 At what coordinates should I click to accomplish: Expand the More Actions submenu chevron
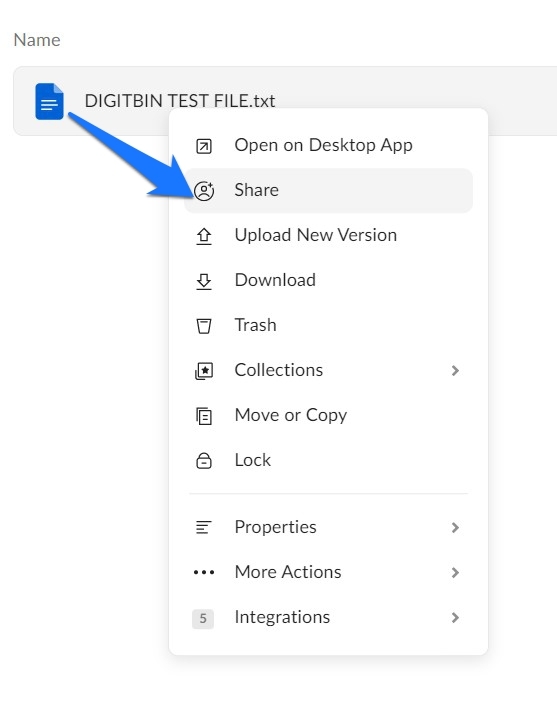pyautogui.click(x=455, y=572)
